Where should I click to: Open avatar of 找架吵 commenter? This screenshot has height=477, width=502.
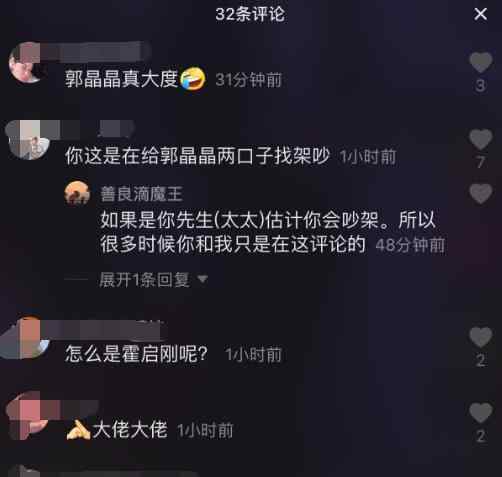(x=28, y=140)
